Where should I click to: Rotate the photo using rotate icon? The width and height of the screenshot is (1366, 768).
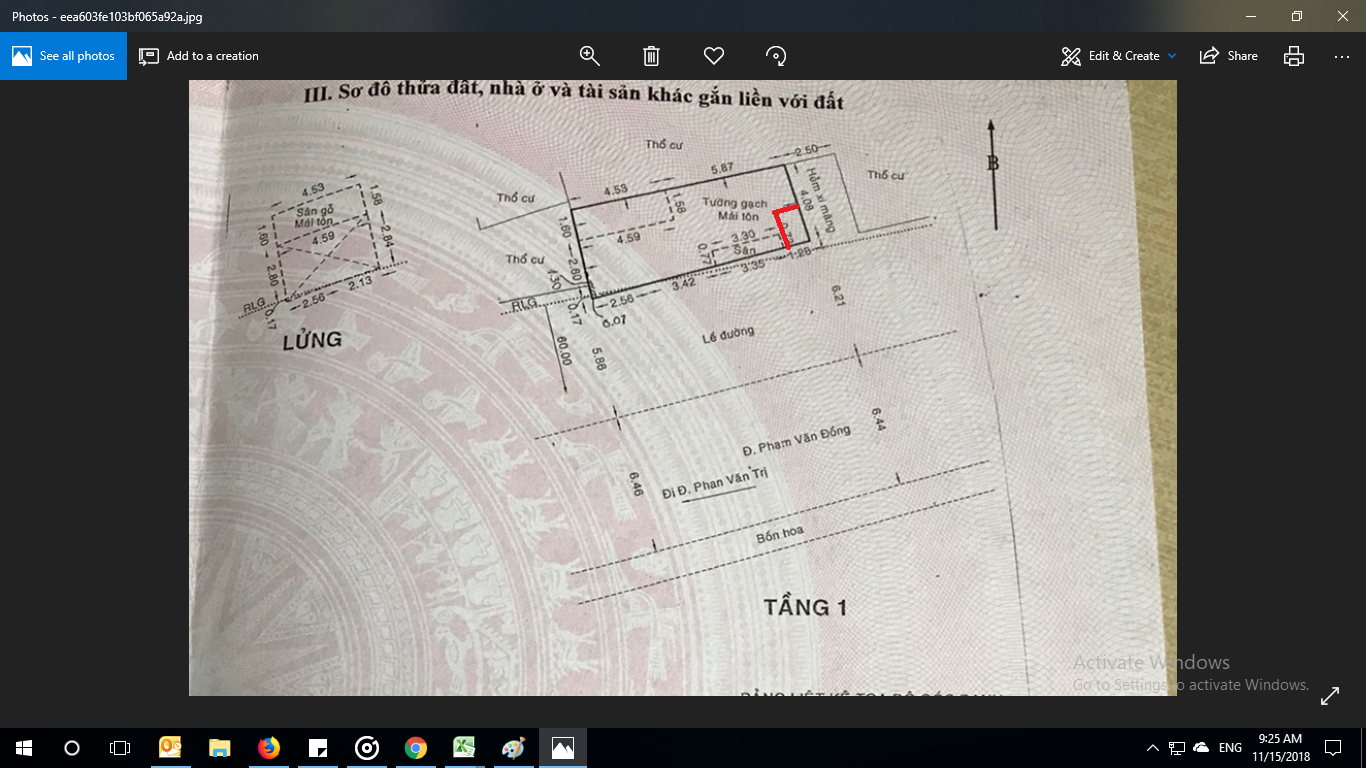[776, 56]
